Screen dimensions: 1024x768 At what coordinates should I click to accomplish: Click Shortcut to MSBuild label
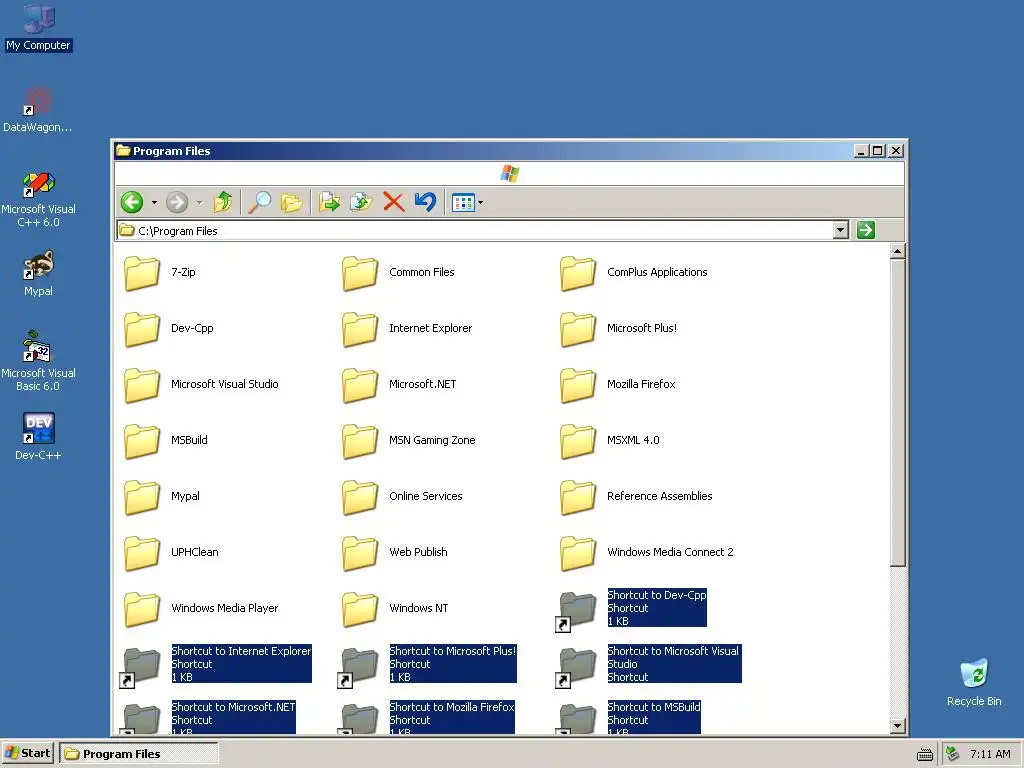[x=654, y=707]
